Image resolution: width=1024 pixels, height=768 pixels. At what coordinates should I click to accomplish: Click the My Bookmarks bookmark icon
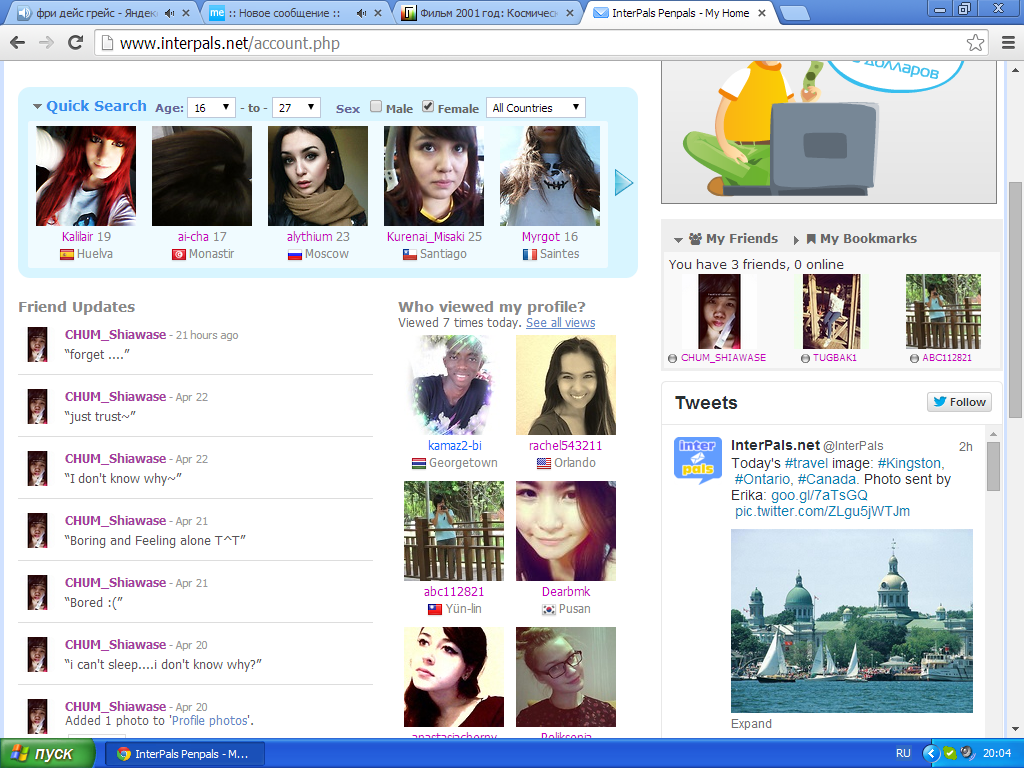tap(811, 239)
